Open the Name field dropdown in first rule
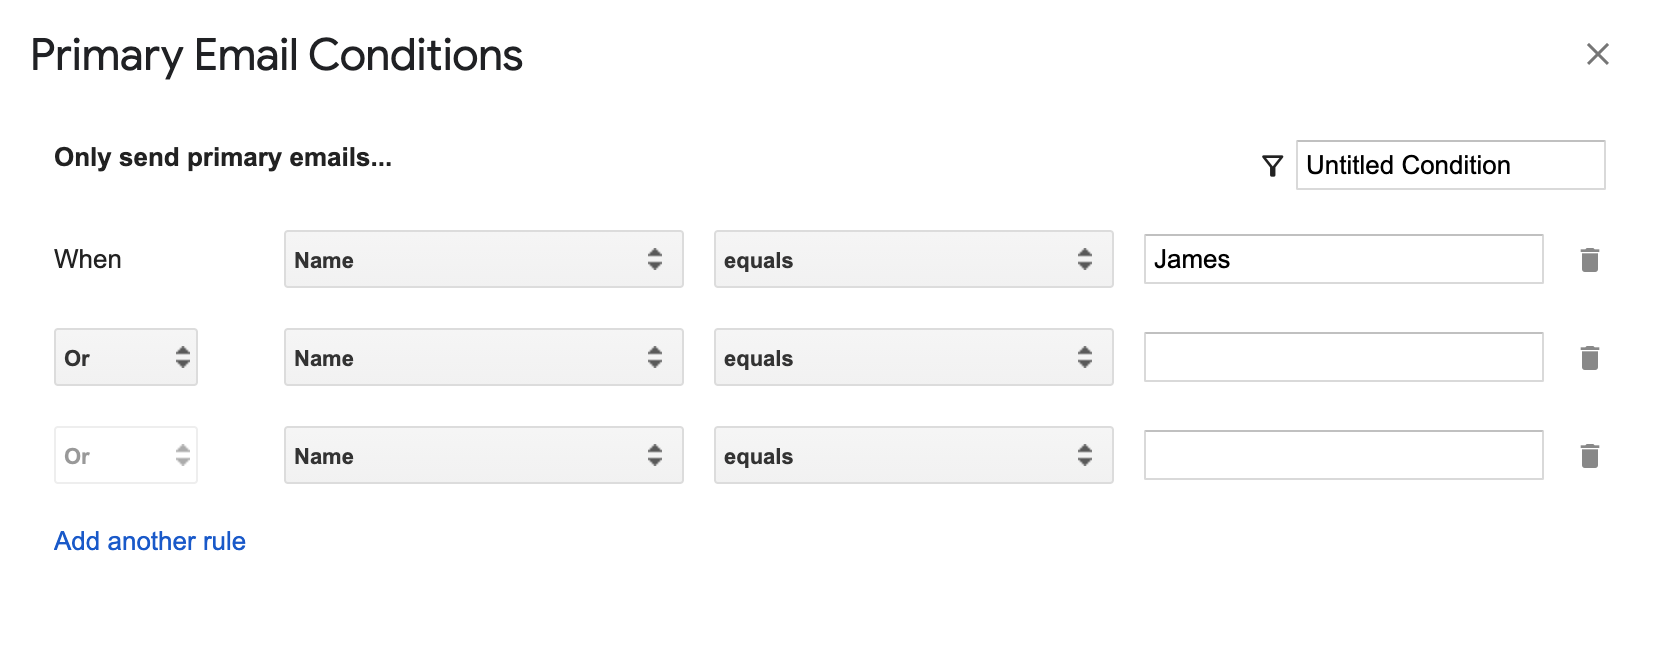1658x646 pixels. point(483,260)
